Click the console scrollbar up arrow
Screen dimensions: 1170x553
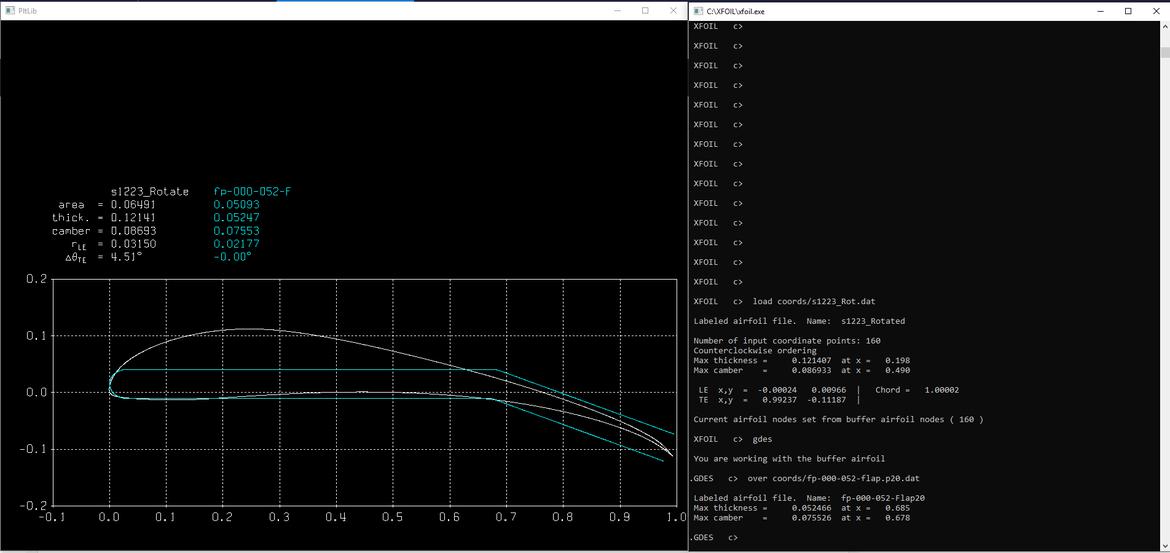tap(1165, 27)
